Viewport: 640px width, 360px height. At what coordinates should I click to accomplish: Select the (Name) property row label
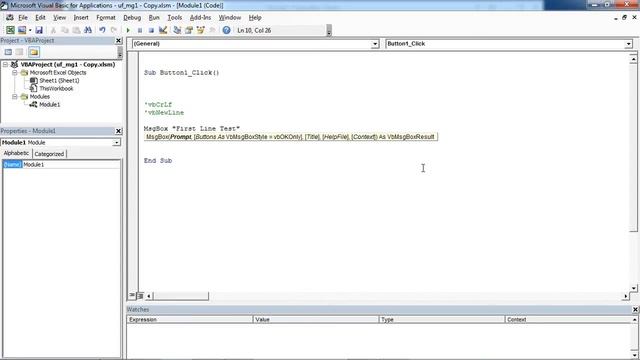12,164
